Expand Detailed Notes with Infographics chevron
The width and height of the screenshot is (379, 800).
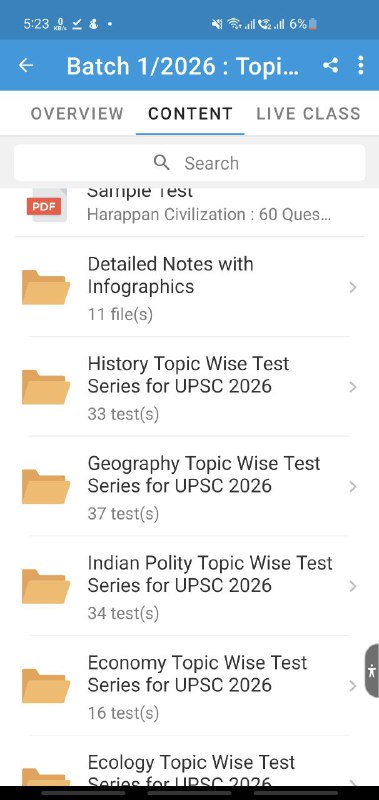pyautogui.click(x=352, y=288)
